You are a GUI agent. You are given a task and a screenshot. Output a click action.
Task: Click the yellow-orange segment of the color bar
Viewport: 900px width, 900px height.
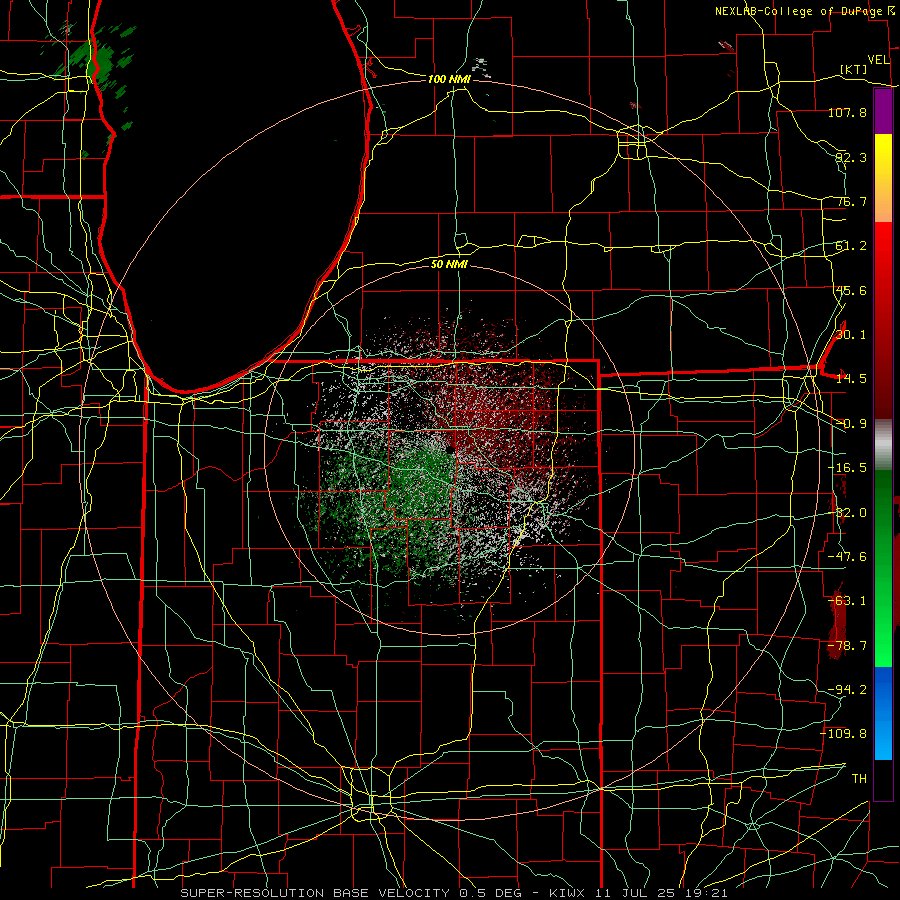883,178
